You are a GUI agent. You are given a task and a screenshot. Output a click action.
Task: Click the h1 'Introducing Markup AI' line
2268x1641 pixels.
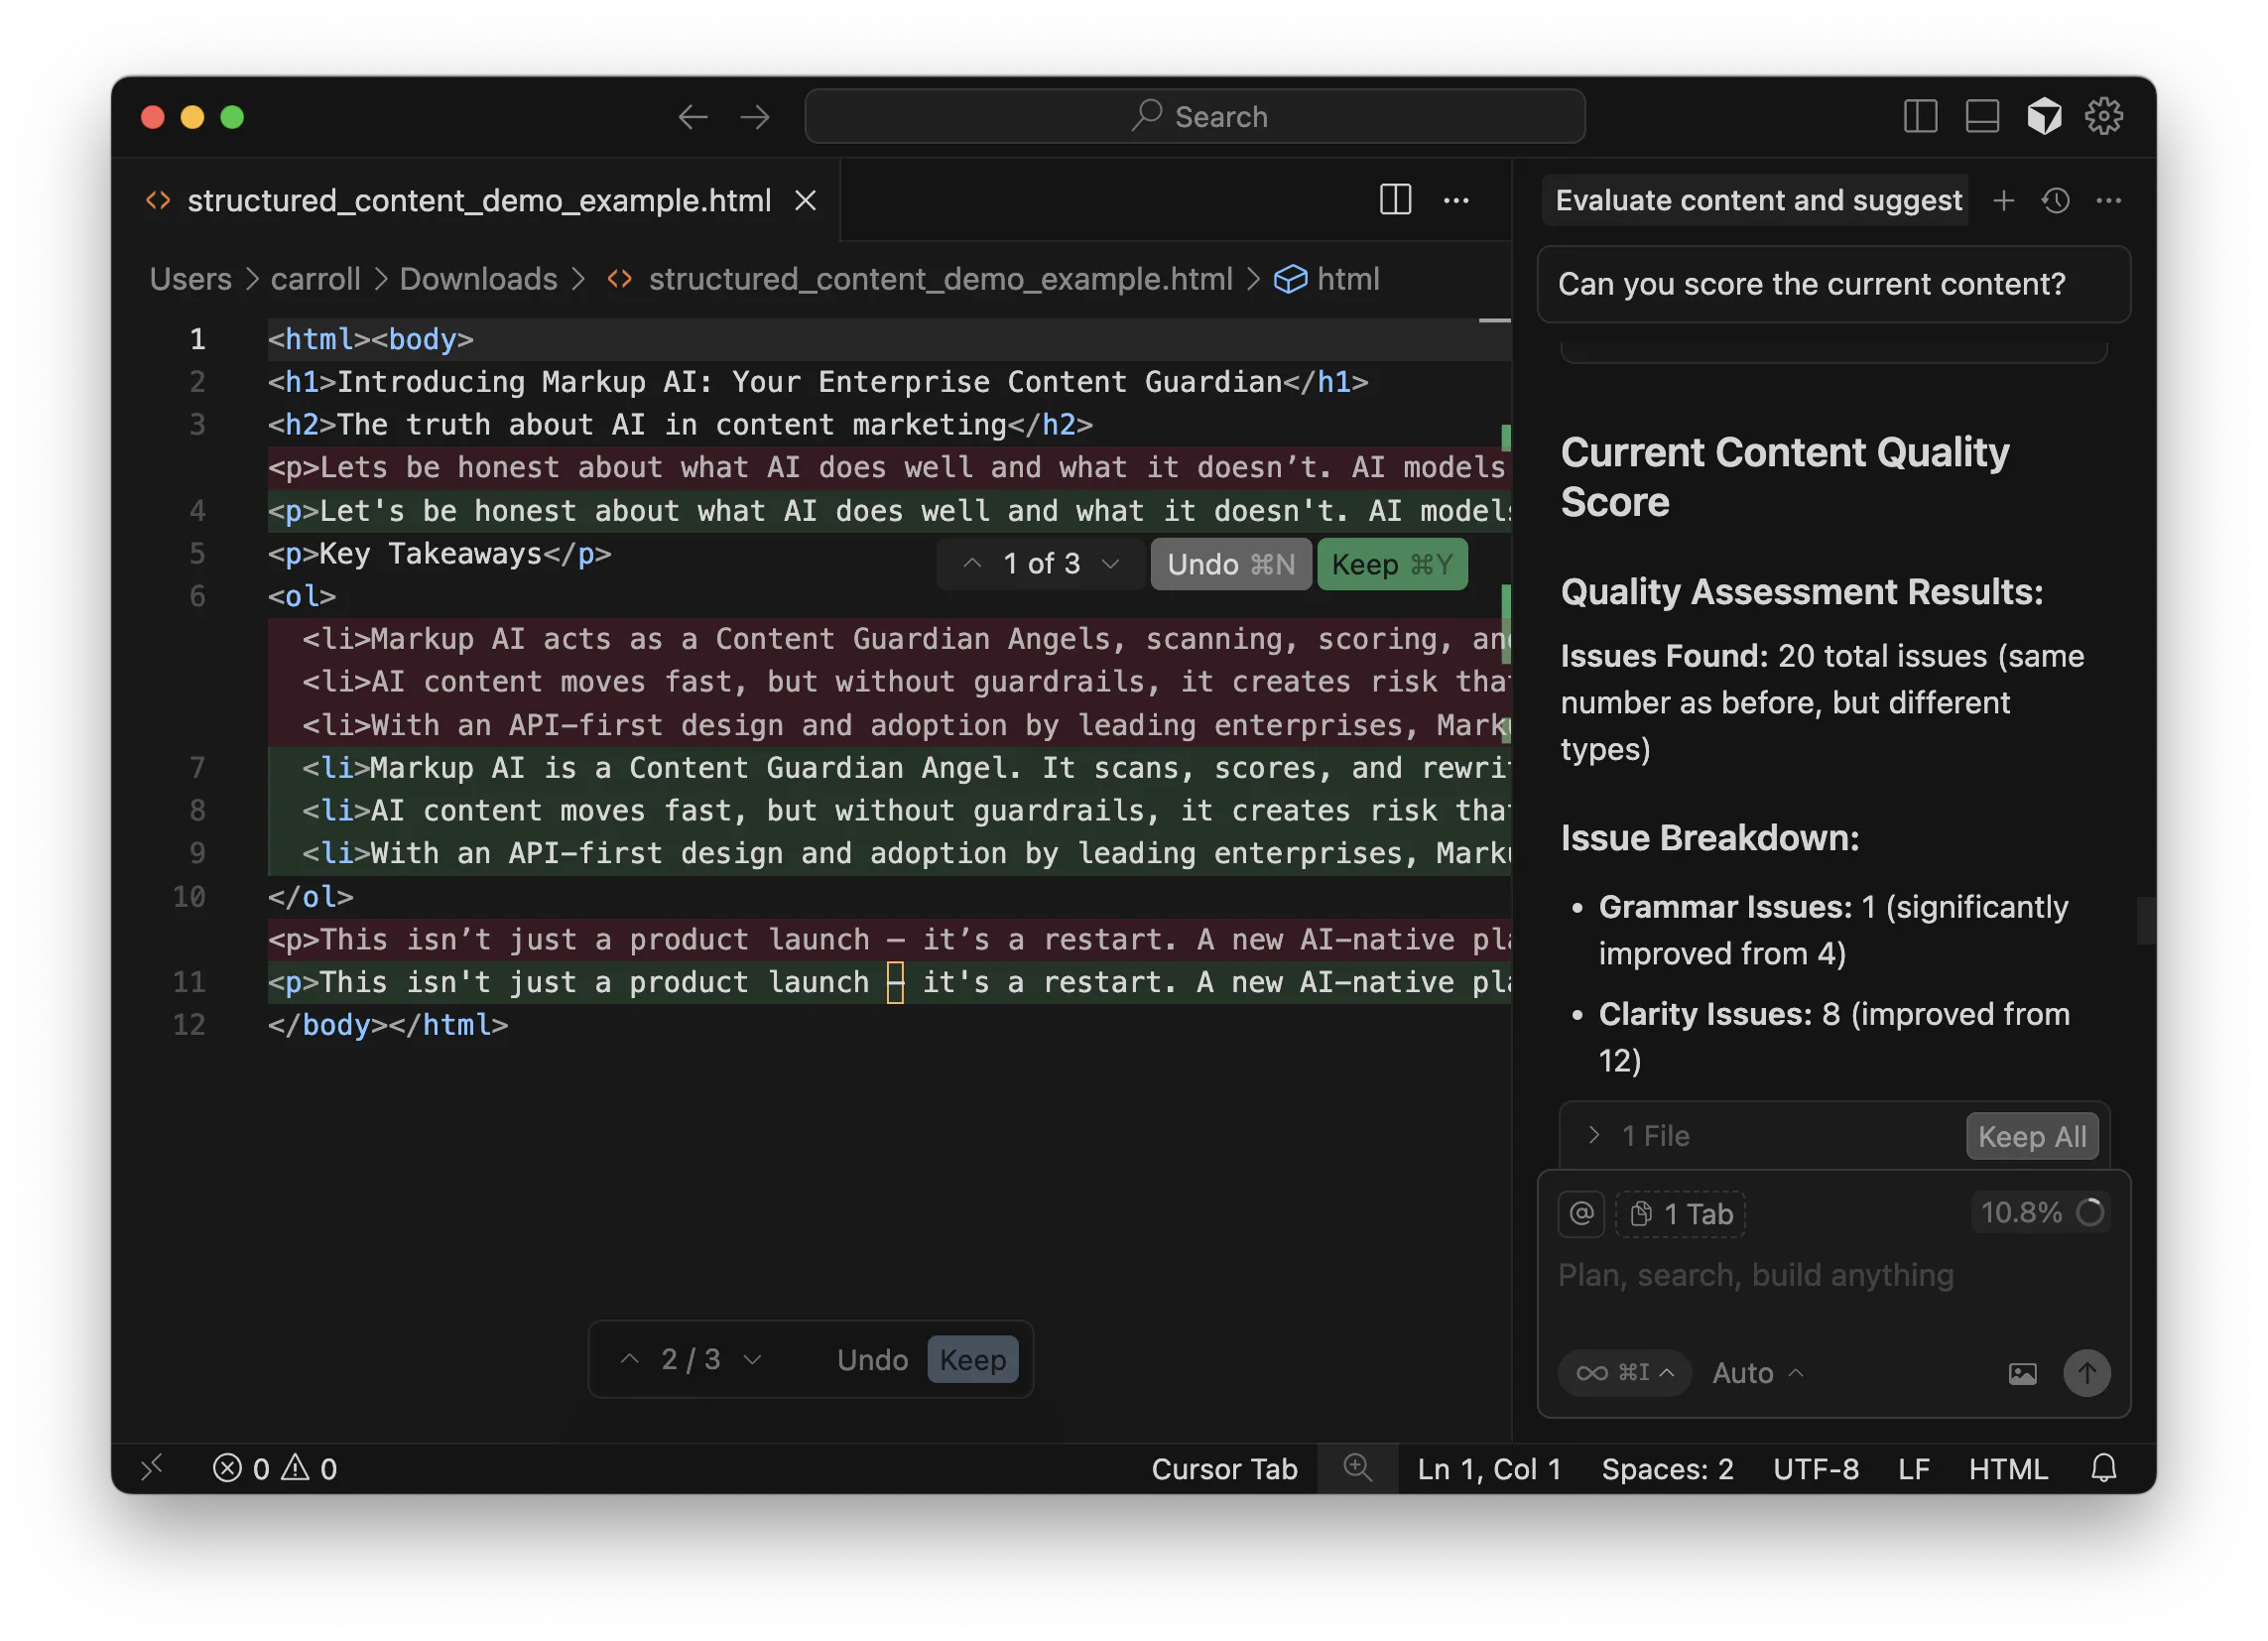tap(817, 382)
